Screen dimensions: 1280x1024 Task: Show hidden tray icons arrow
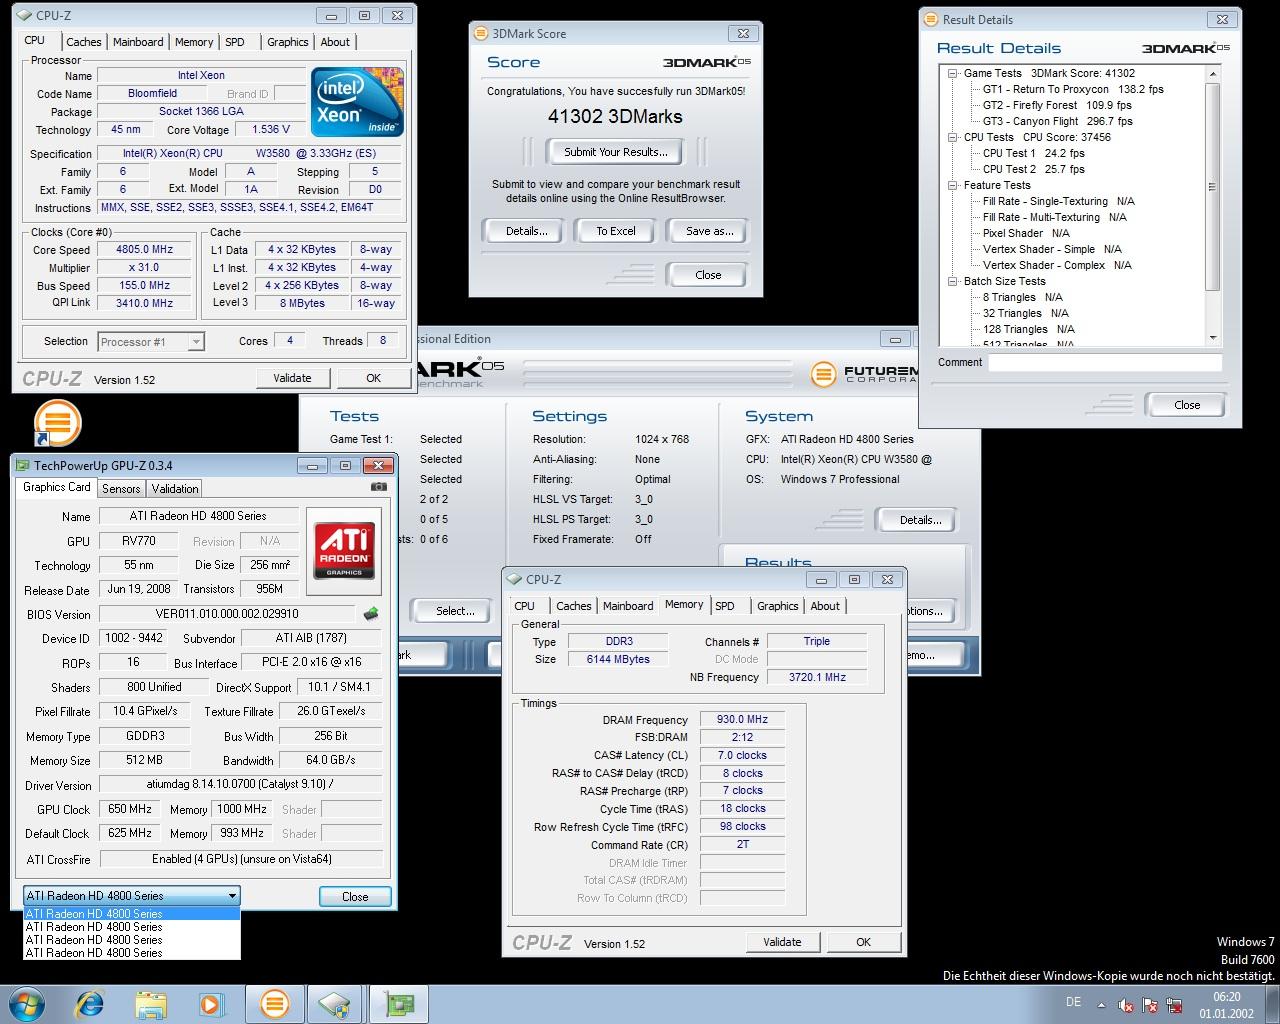[1102, 1005]
